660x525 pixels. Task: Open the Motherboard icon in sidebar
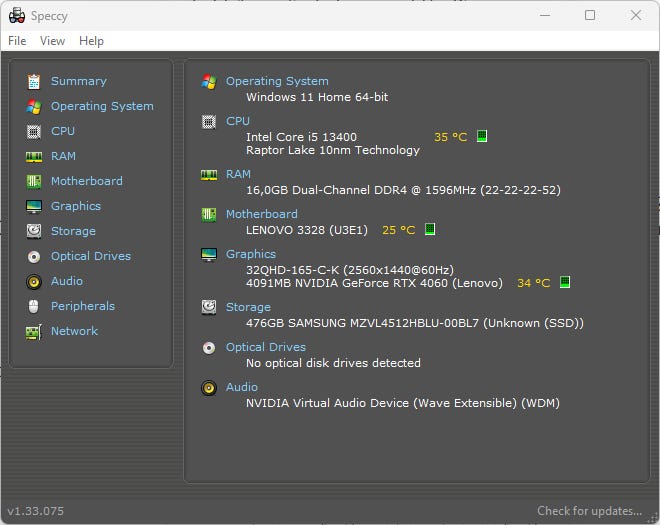click(x=34, y=181)
